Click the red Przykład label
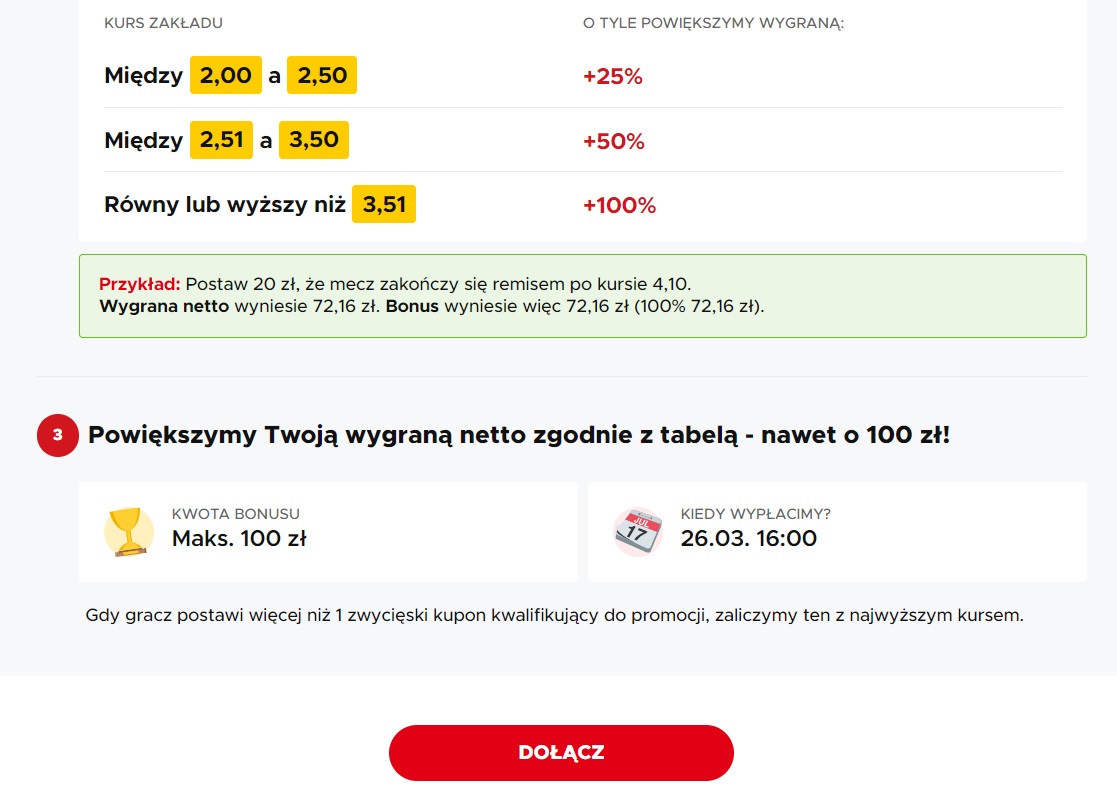The height and width of the screenshot is (789, 1117). coord(139,283)
